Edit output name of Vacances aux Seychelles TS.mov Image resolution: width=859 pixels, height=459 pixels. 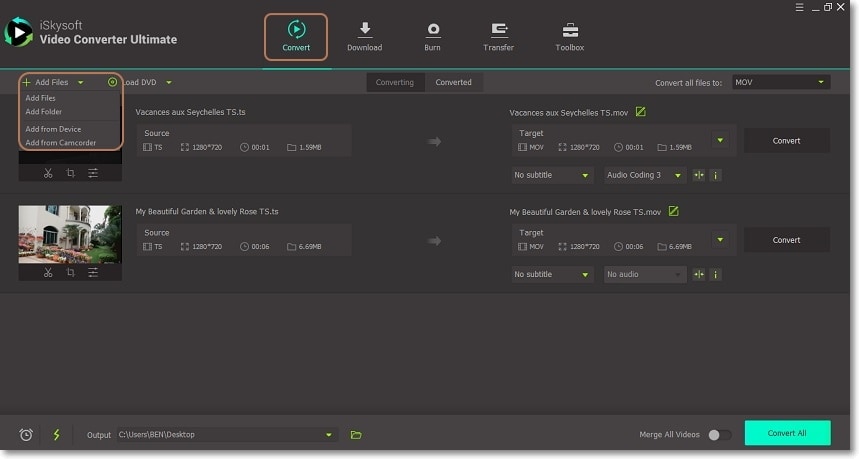[640, 112]
